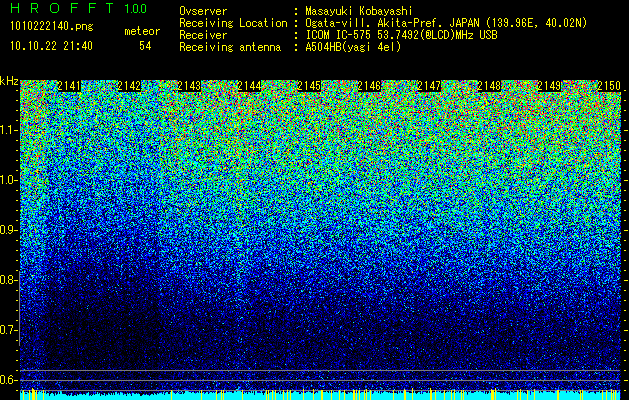Click observer name Masayuki Kobayashi
This screenshot has width=629, height=400.
tap(359, 11)
